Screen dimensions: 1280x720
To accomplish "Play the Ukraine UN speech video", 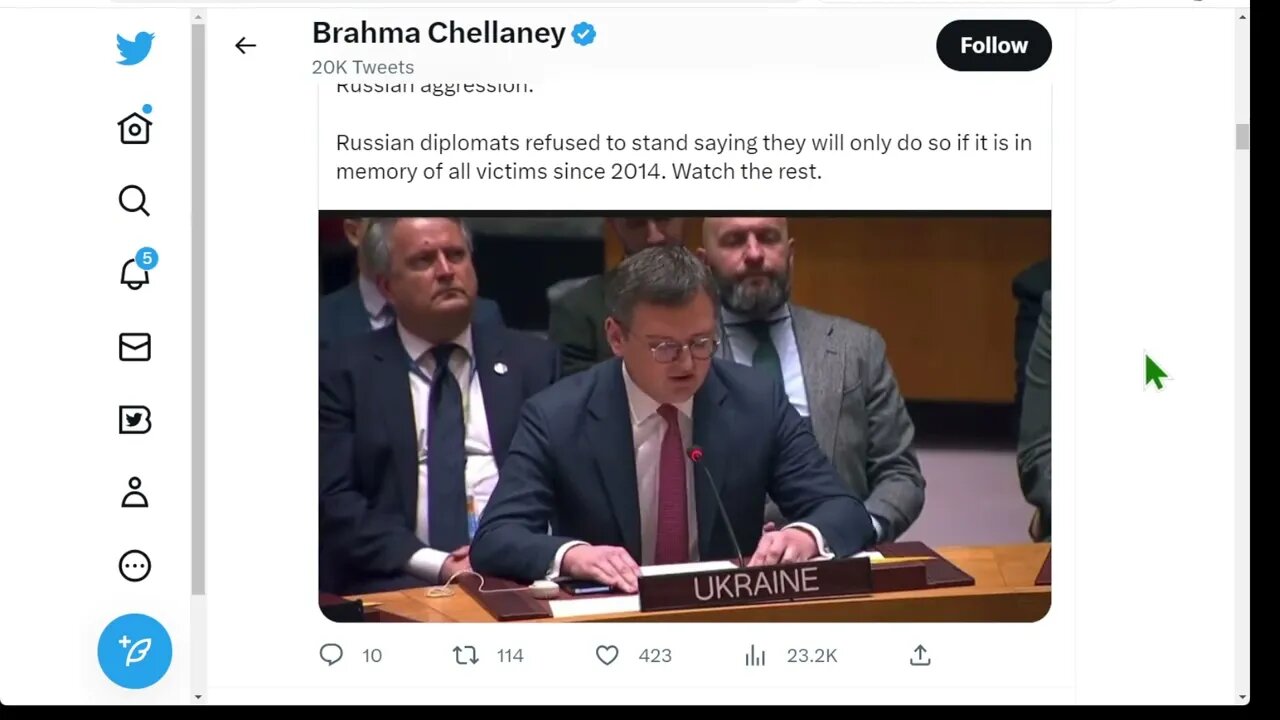I will (x=684, y=415).
